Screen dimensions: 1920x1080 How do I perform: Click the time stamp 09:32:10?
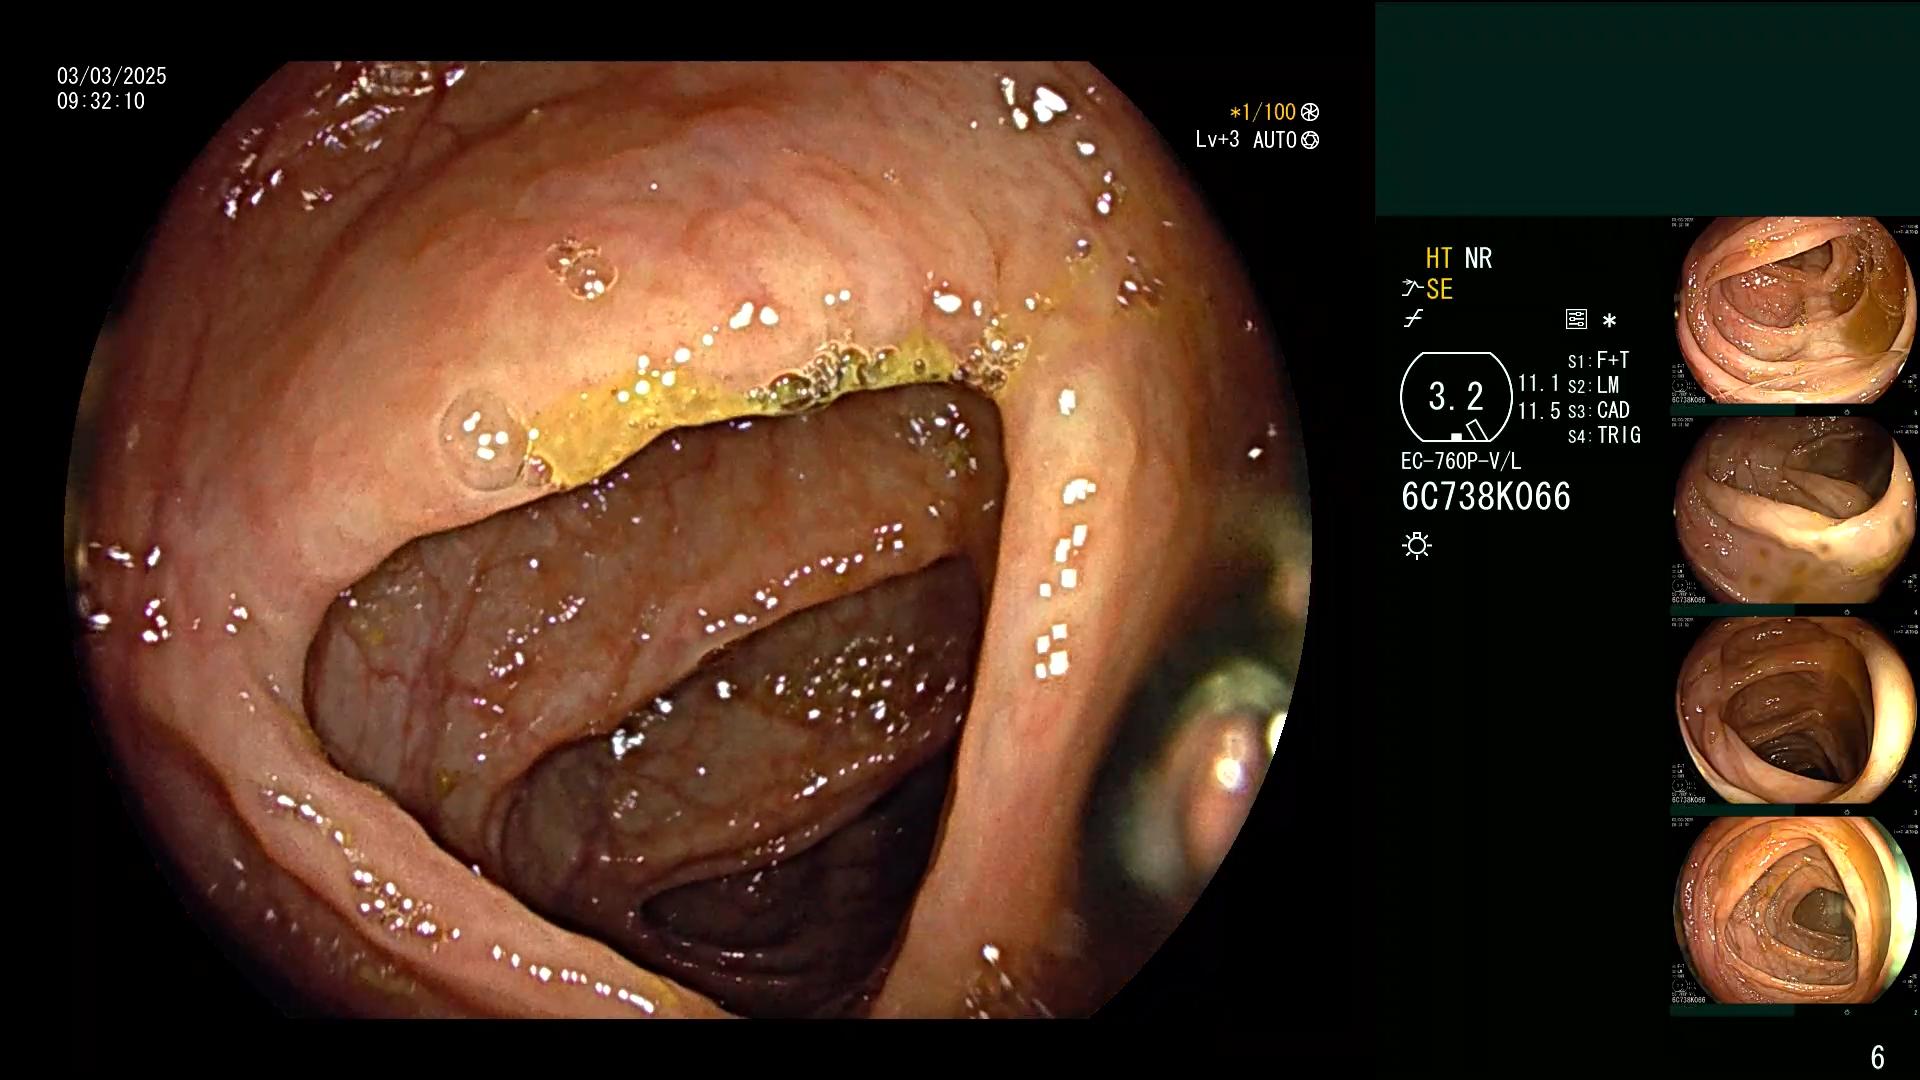coord(101,101)
